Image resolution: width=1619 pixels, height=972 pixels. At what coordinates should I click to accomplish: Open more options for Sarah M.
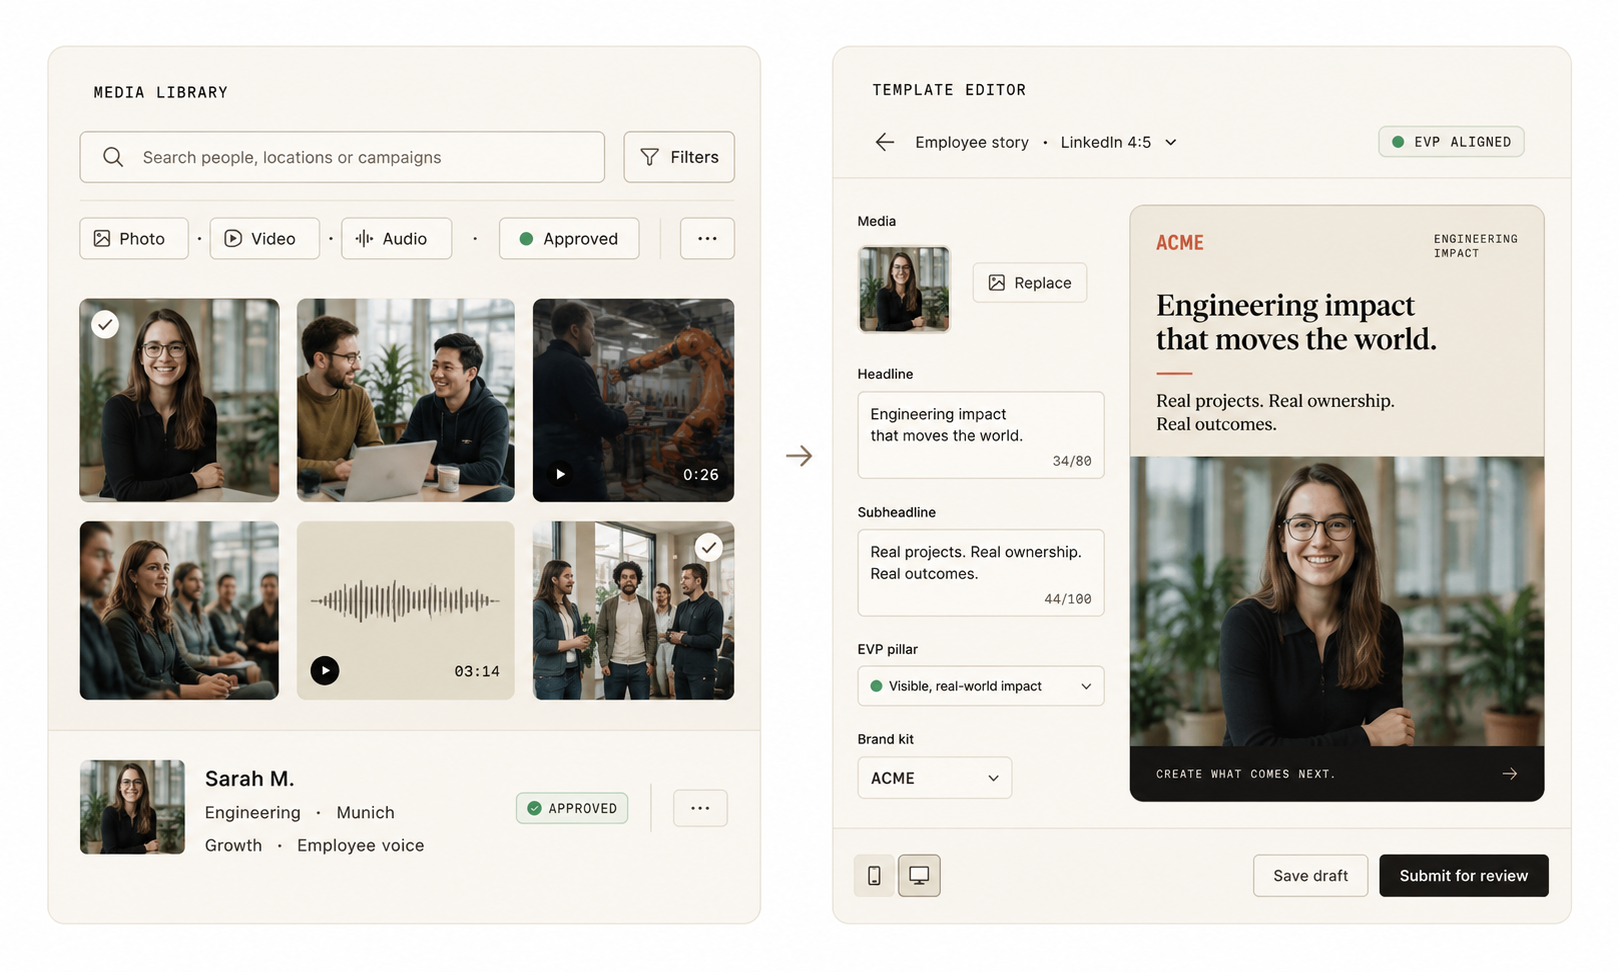tap(700, 808)
